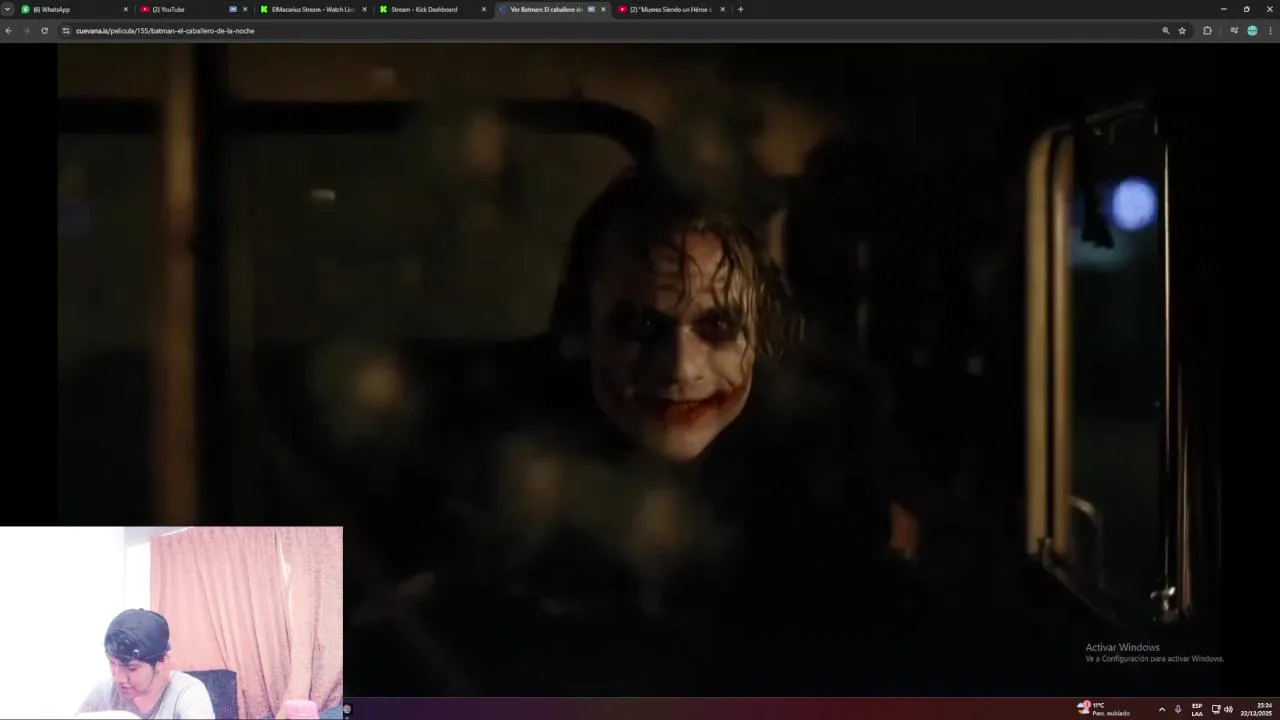Image resolution: width=1280 pixels, height=720 pixels.
Task: Close the Kick Dashboard tab
Action: (484, 9)
